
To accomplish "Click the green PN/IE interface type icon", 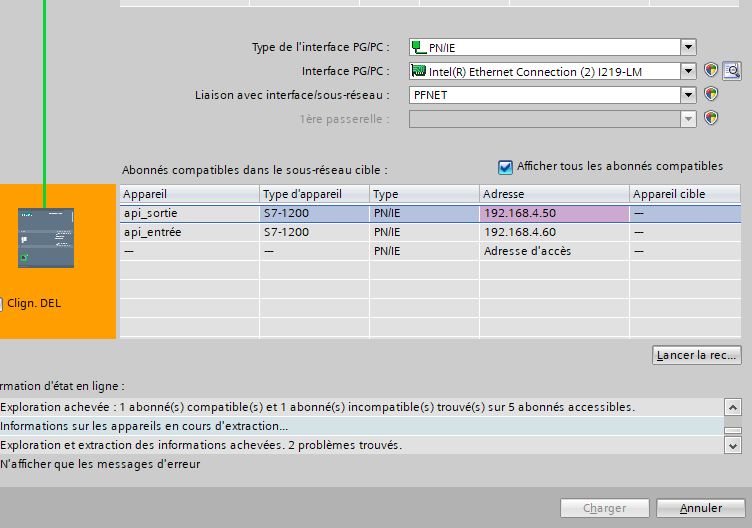I will click(x=419, y=47).
